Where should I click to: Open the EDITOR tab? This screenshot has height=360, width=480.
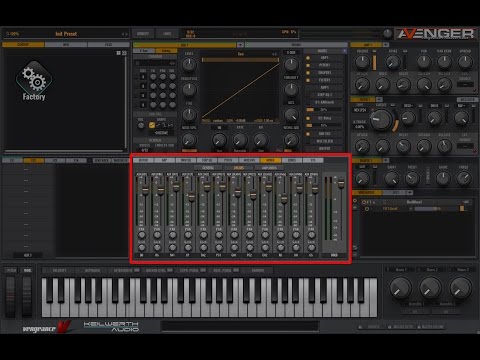143,160
